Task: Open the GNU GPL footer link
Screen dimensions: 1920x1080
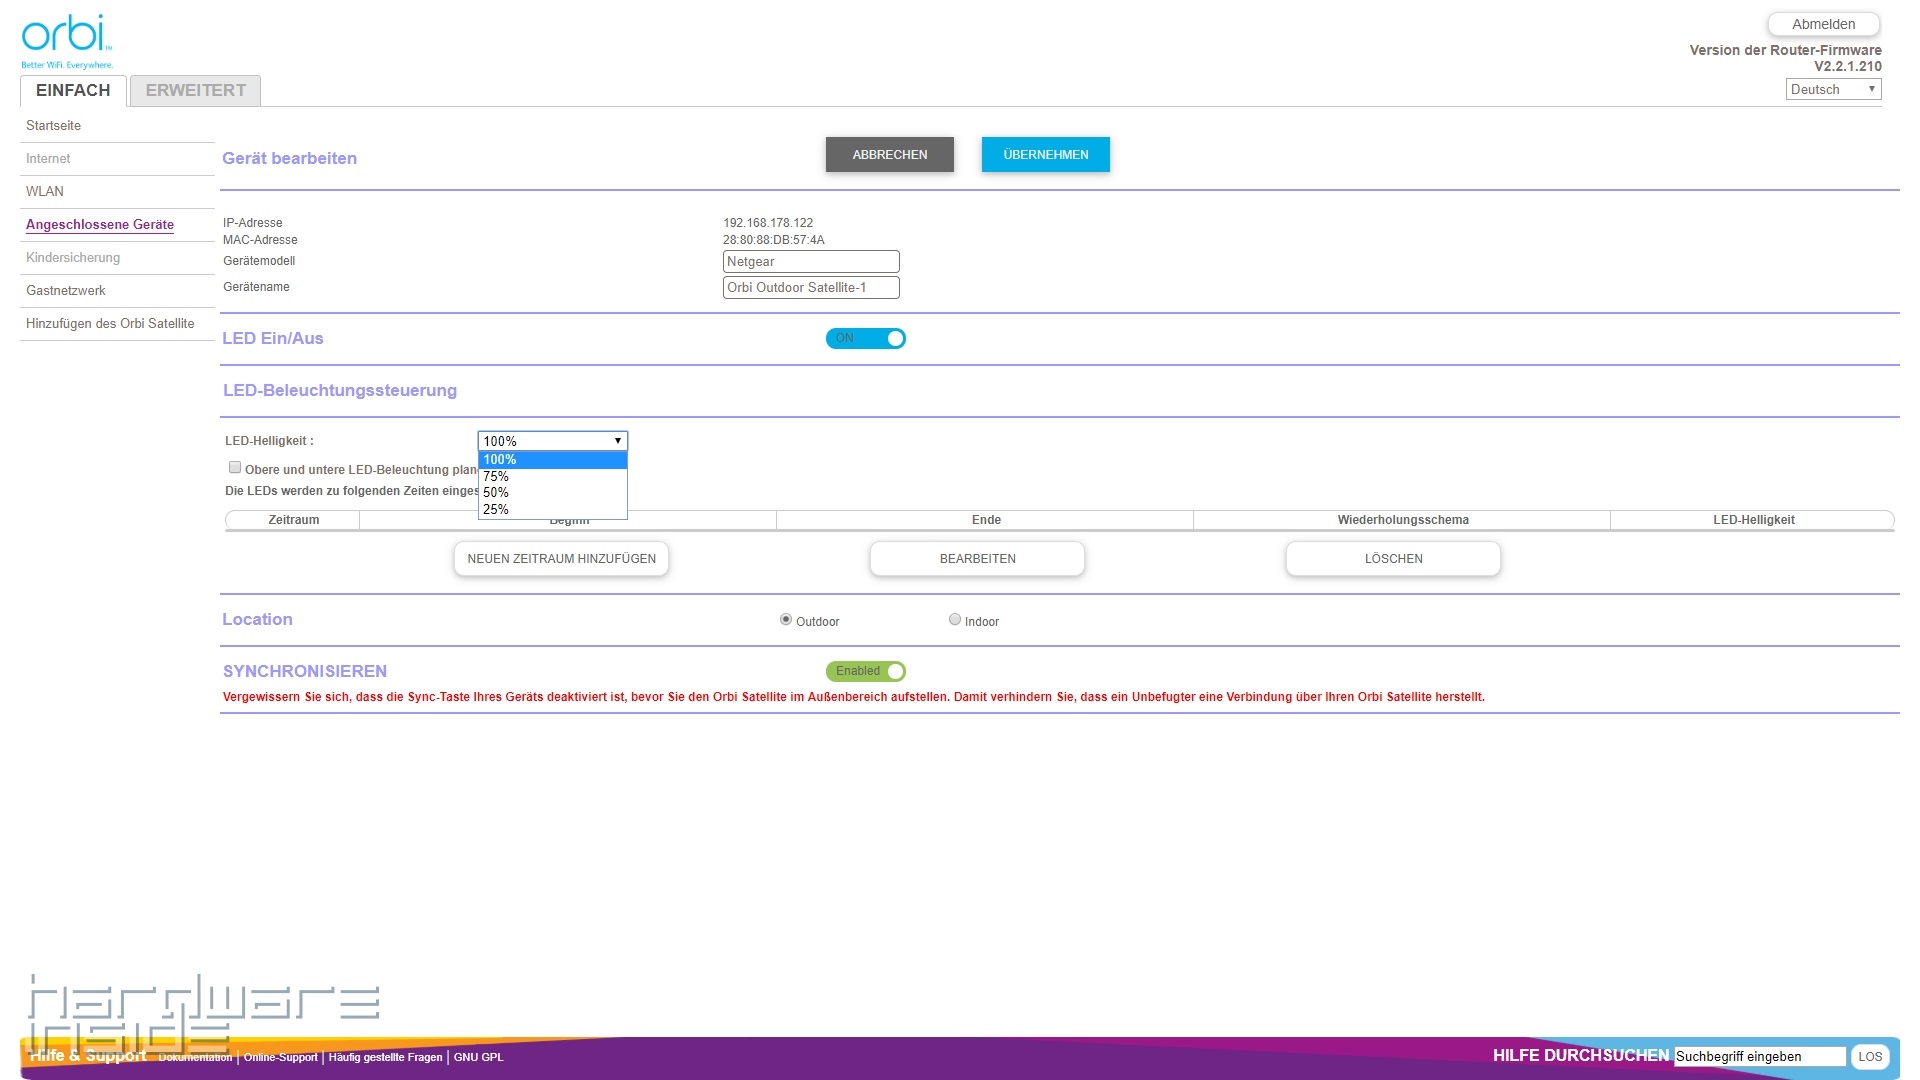Action: (479, 1057)
